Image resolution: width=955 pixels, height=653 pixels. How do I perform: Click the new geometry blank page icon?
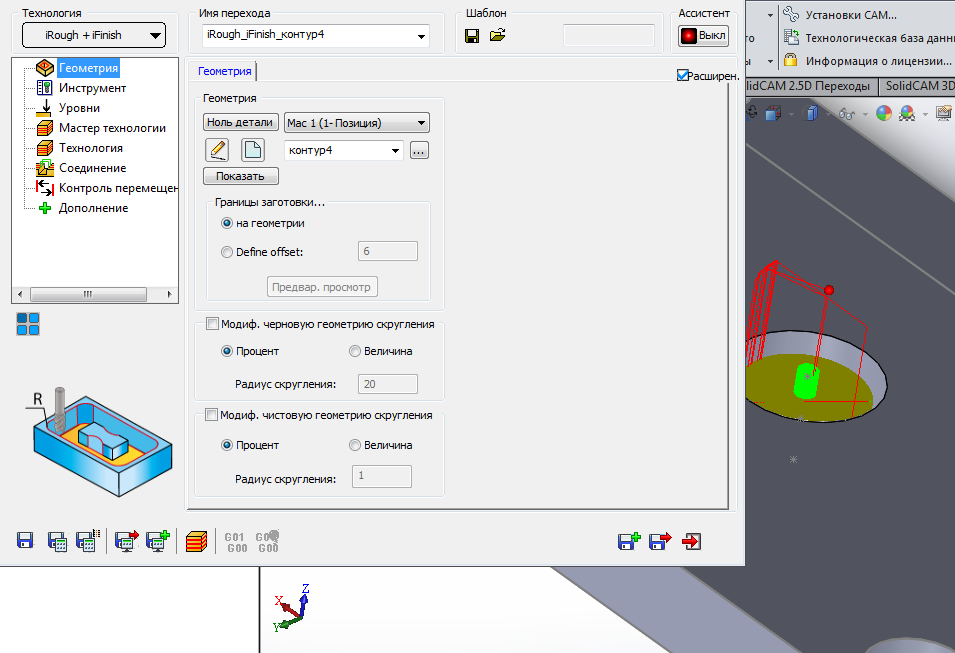(253, 150)
